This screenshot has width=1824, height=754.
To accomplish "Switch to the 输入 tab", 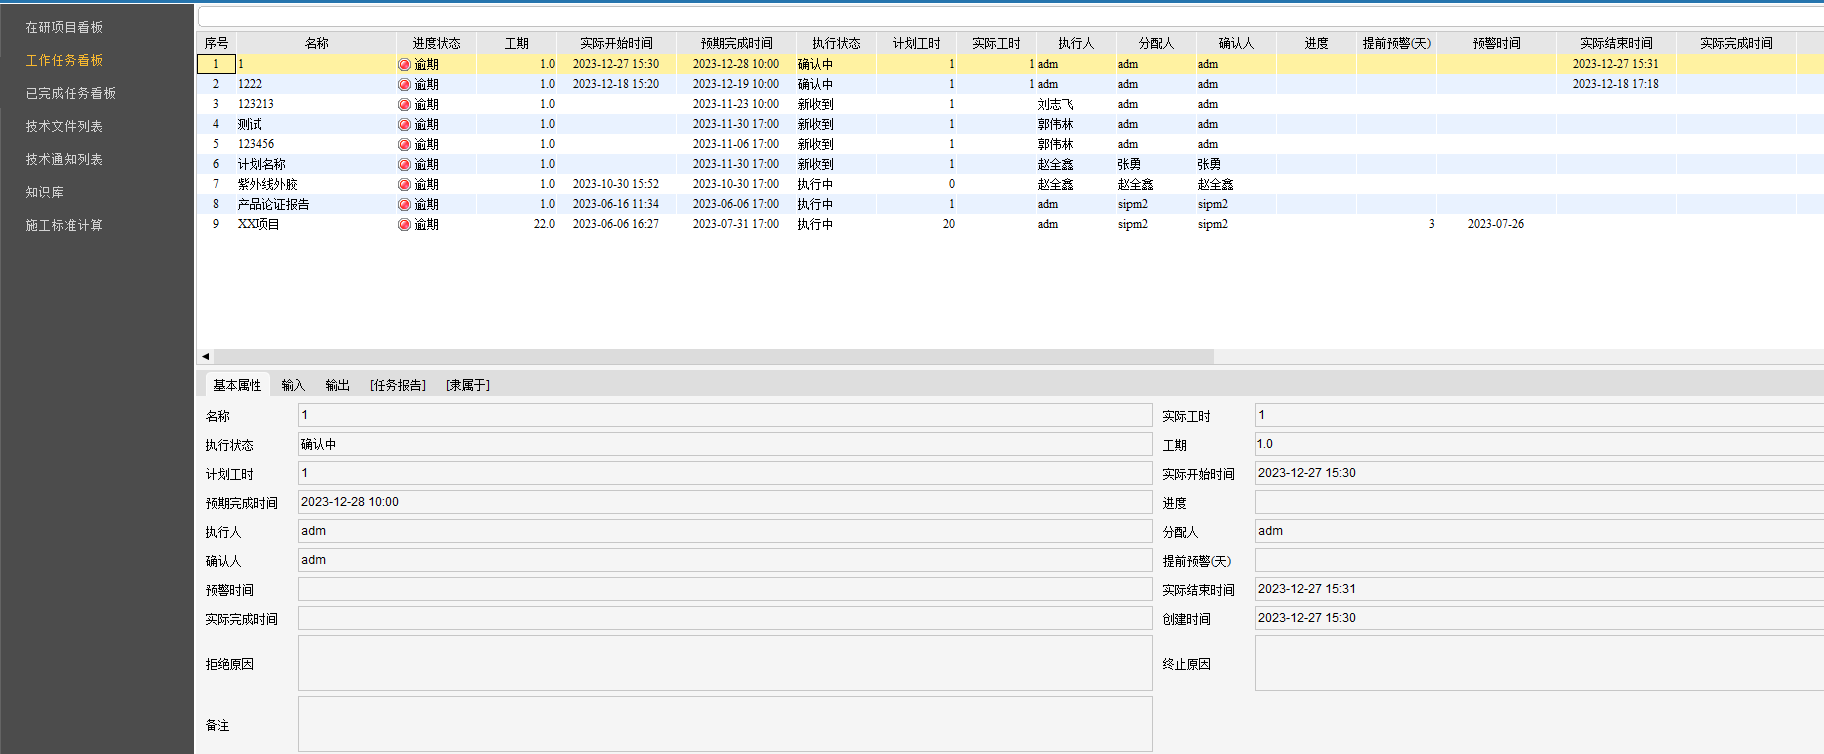I will coord(292,386).
